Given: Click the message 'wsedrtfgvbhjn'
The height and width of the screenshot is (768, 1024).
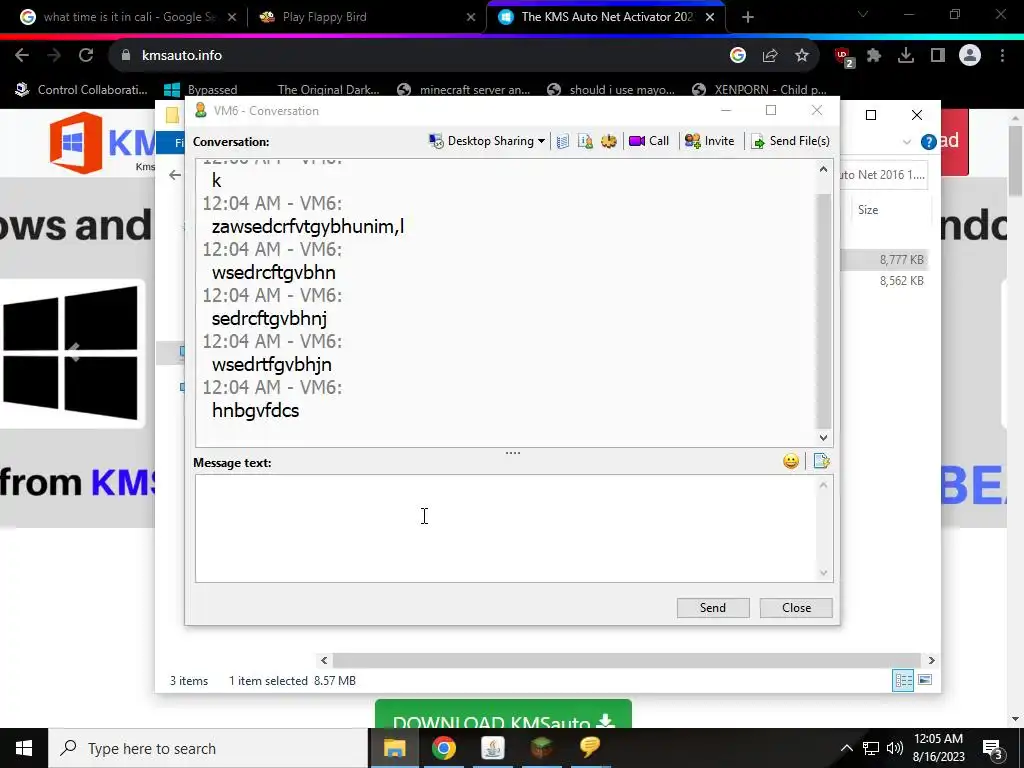Looking at the screenshot, I should [272, 365].
